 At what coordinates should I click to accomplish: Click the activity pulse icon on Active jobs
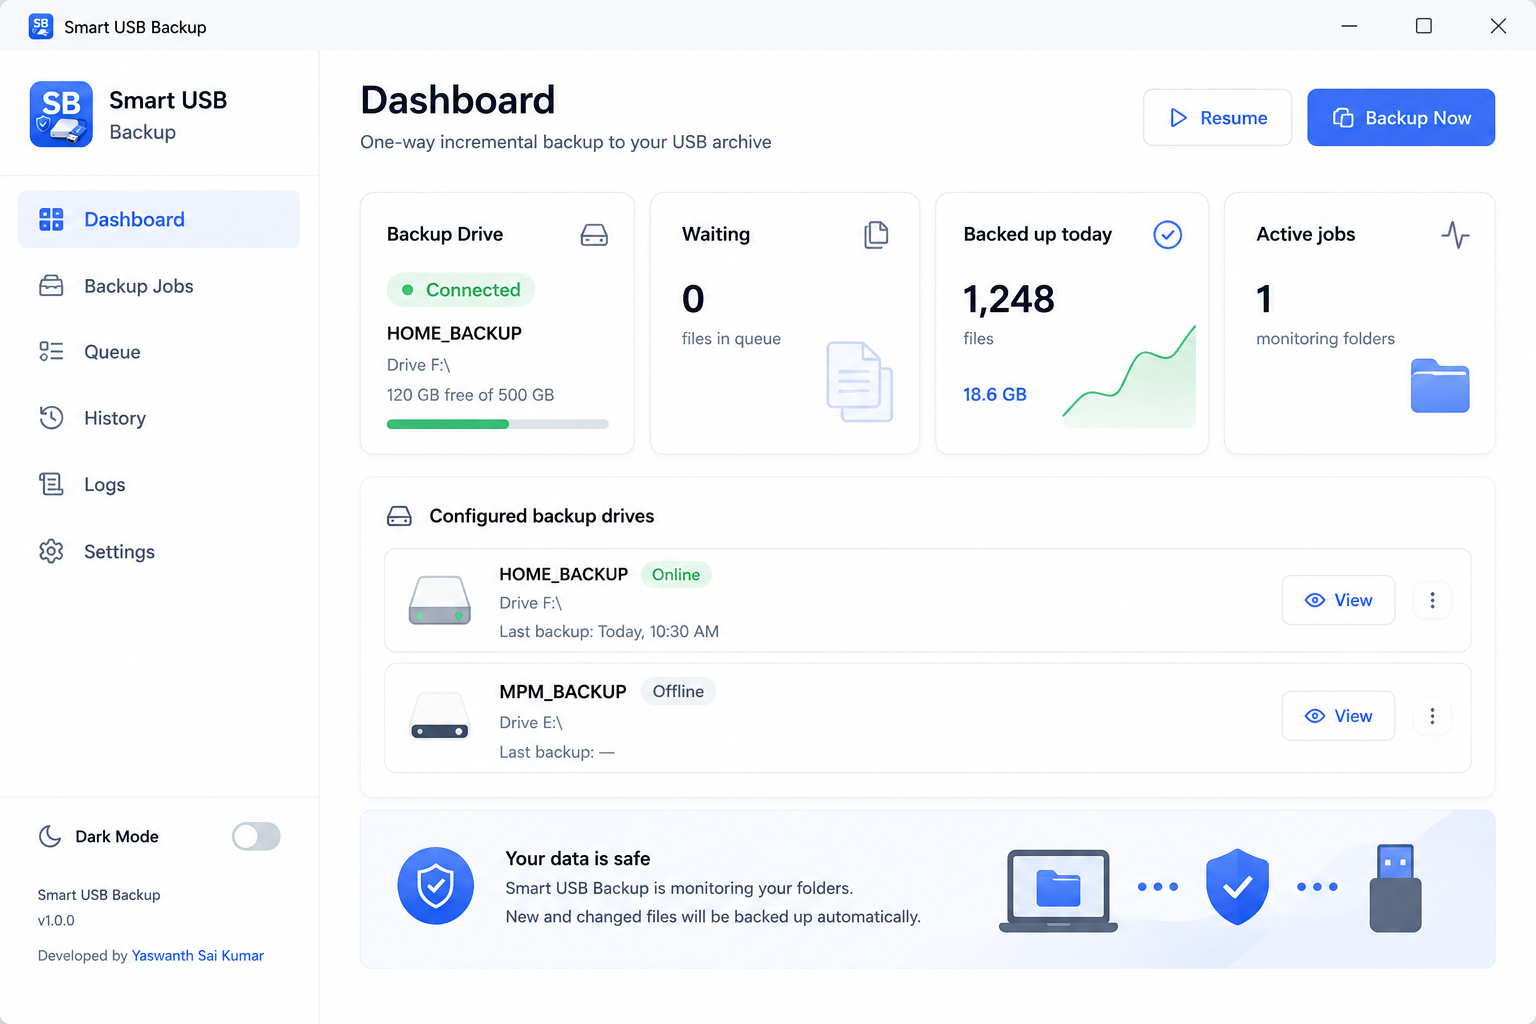[1455, 235]
